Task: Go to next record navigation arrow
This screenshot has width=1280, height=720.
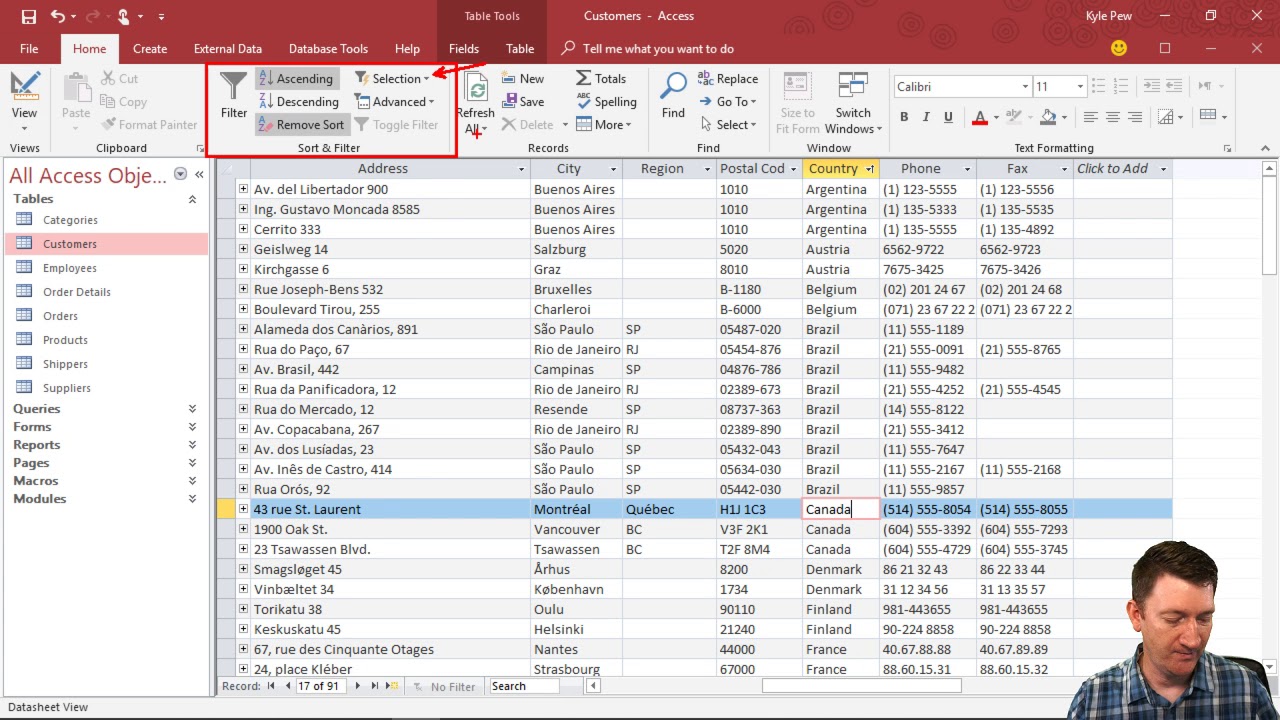Action: (357, 686)
